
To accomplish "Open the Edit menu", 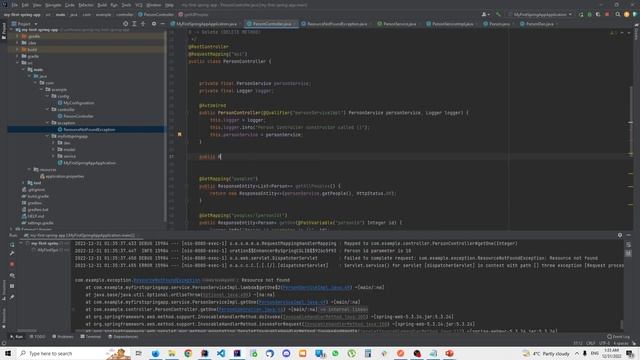I will coord(25,5).
